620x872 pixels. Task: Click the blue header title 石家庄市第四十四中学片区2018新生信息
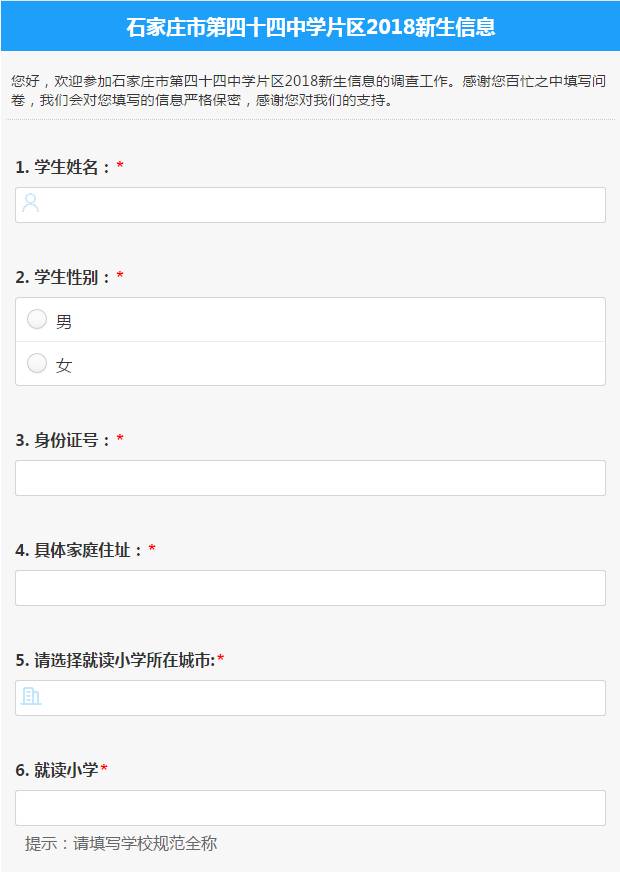pyautogui.click(x=310, y=27)
